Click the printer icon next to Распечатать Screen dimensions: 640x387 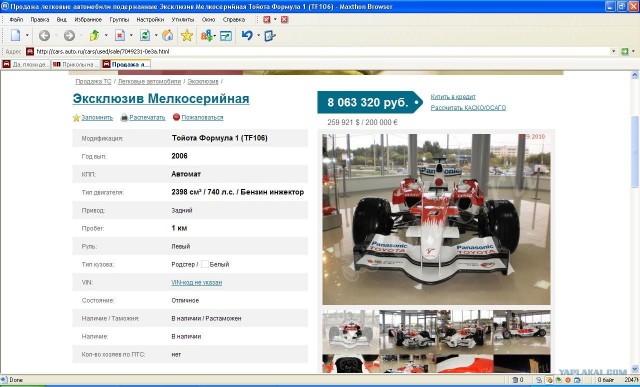(x=124, y=118)
